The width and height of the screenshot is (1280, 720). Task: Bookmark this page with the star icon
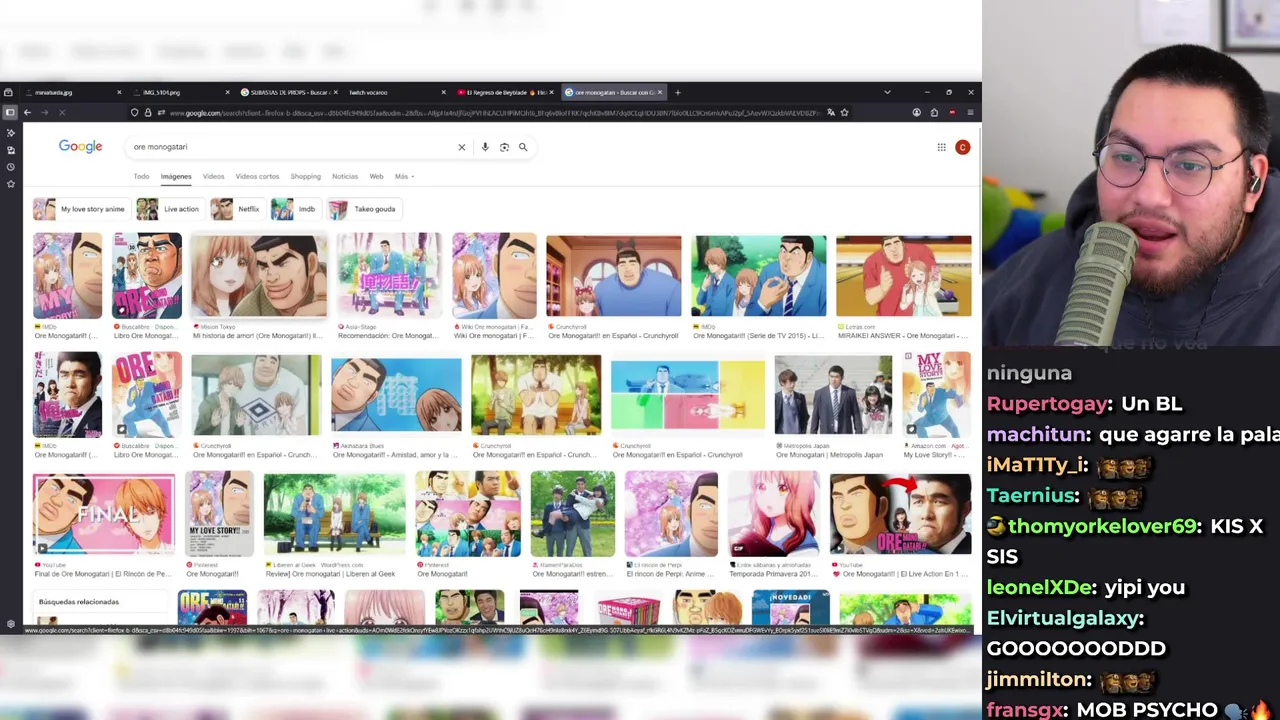[844, 112]
